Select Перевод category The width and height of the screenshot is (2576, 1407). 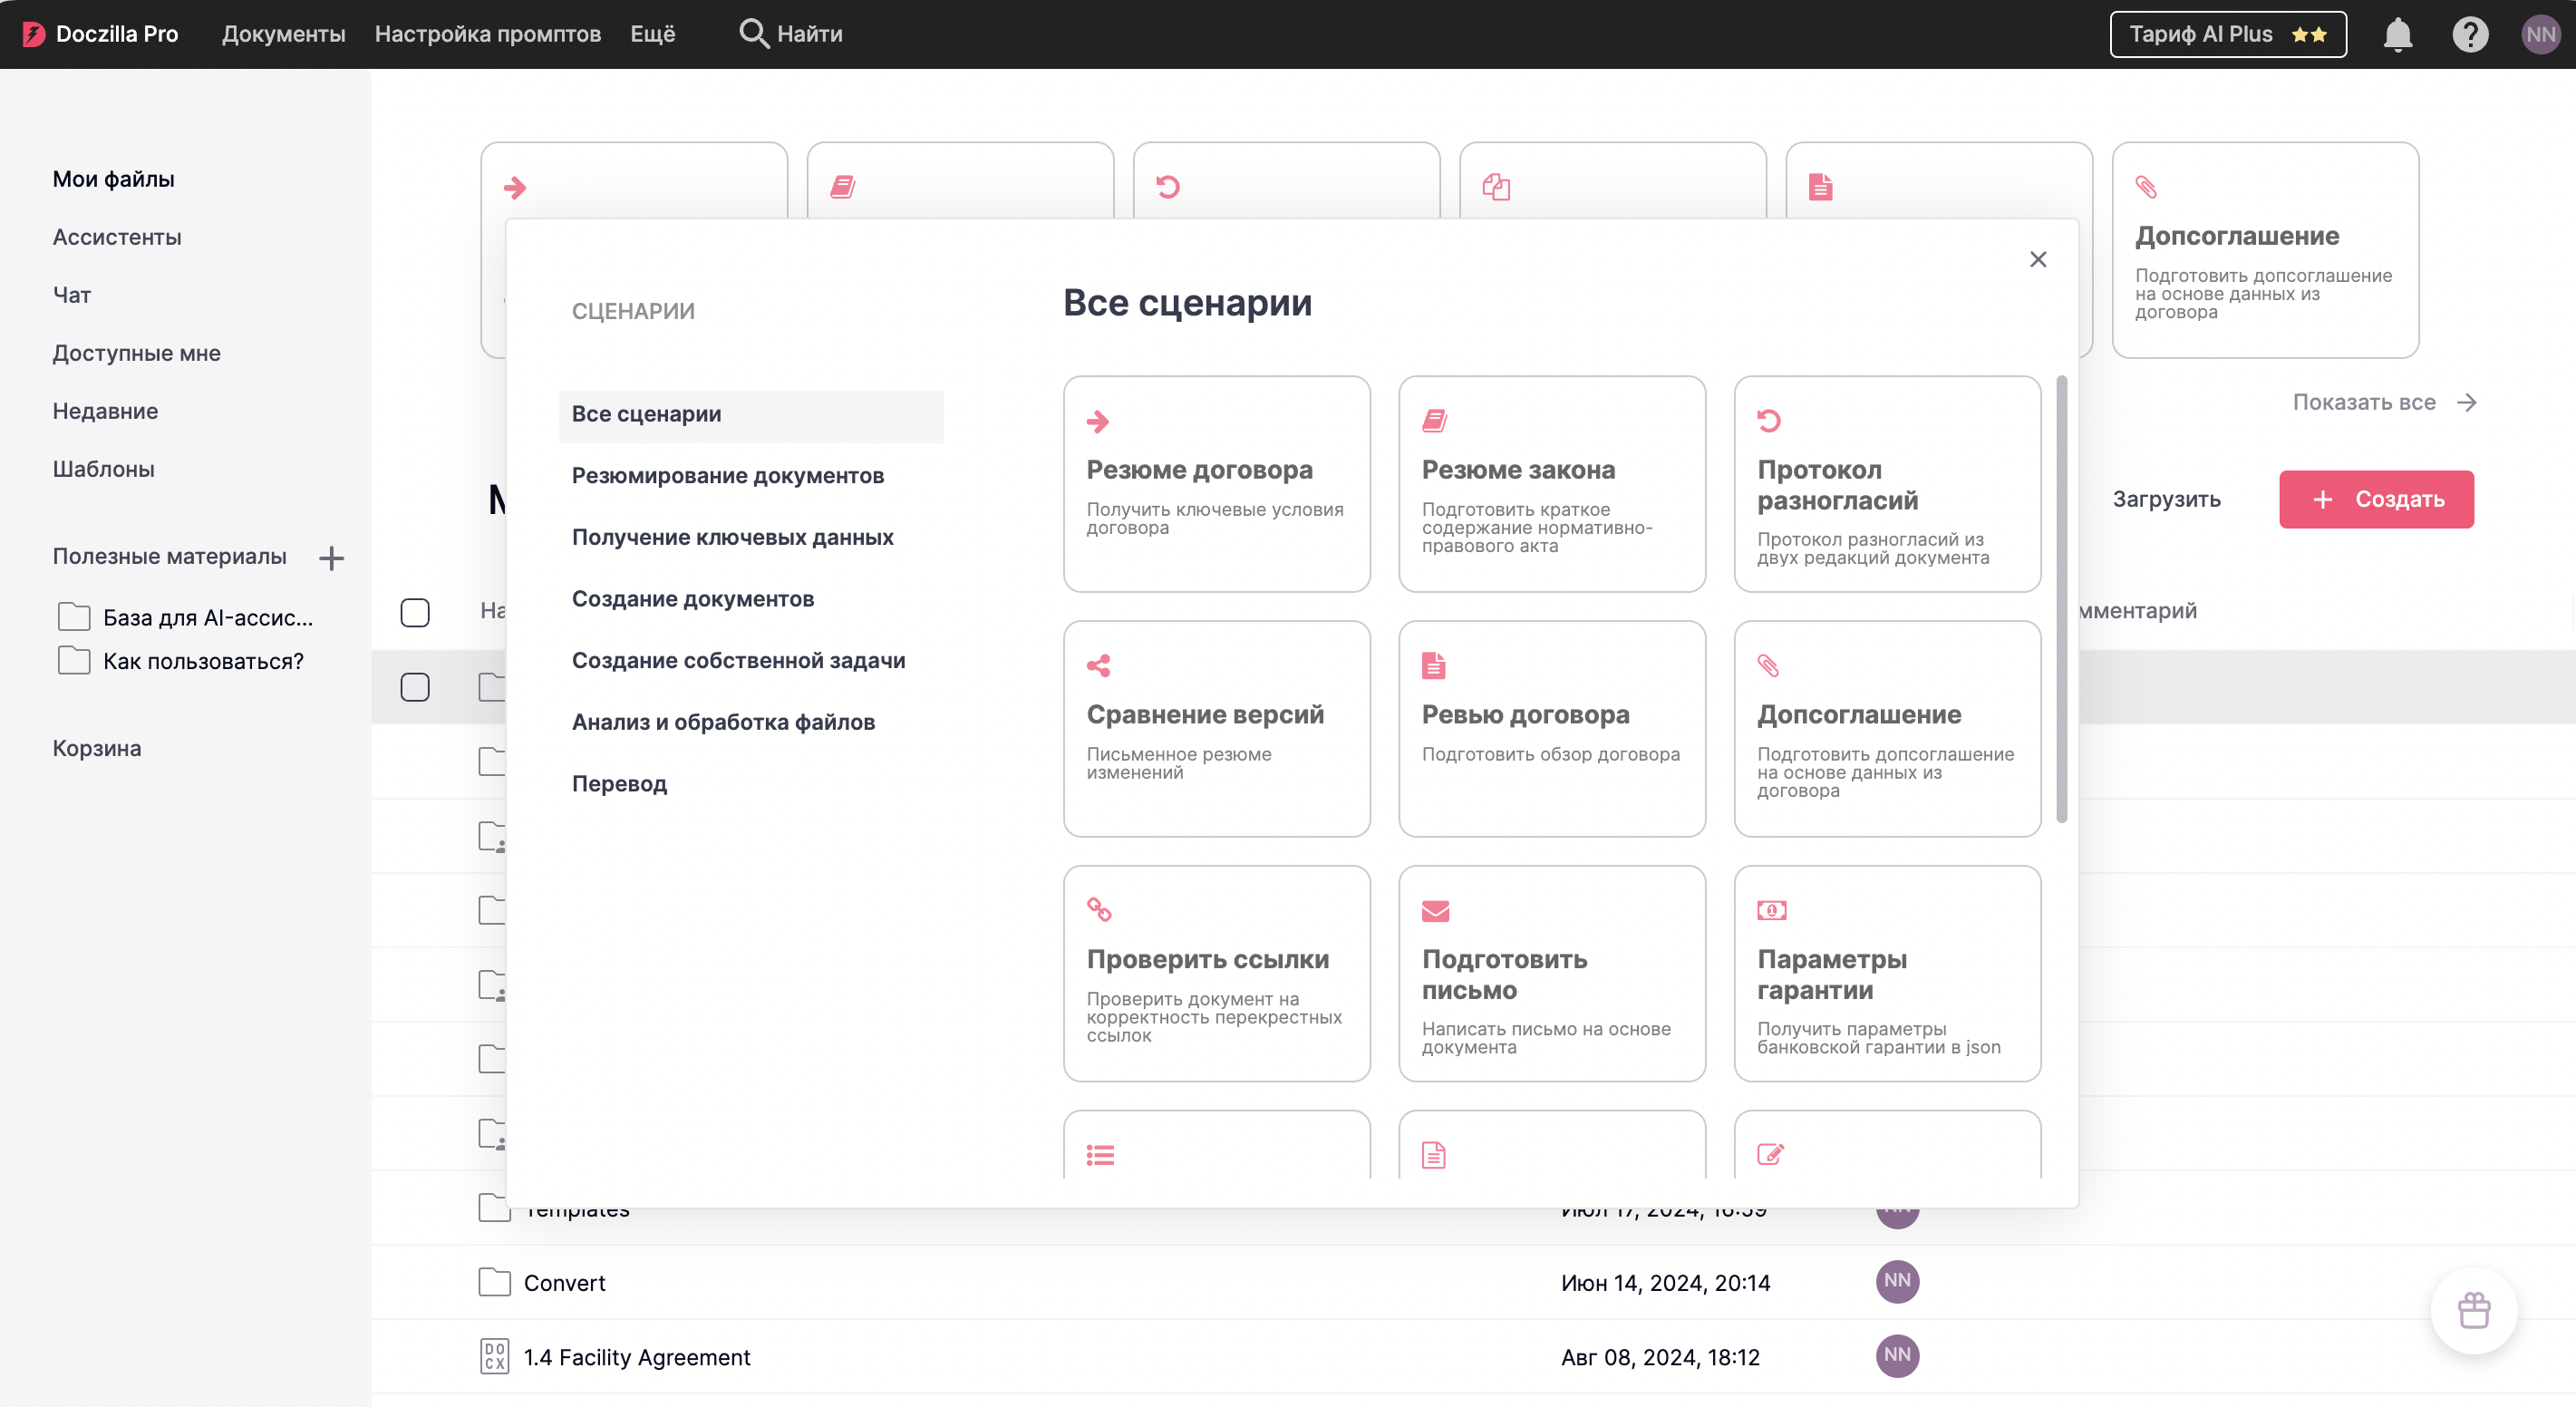620,785
